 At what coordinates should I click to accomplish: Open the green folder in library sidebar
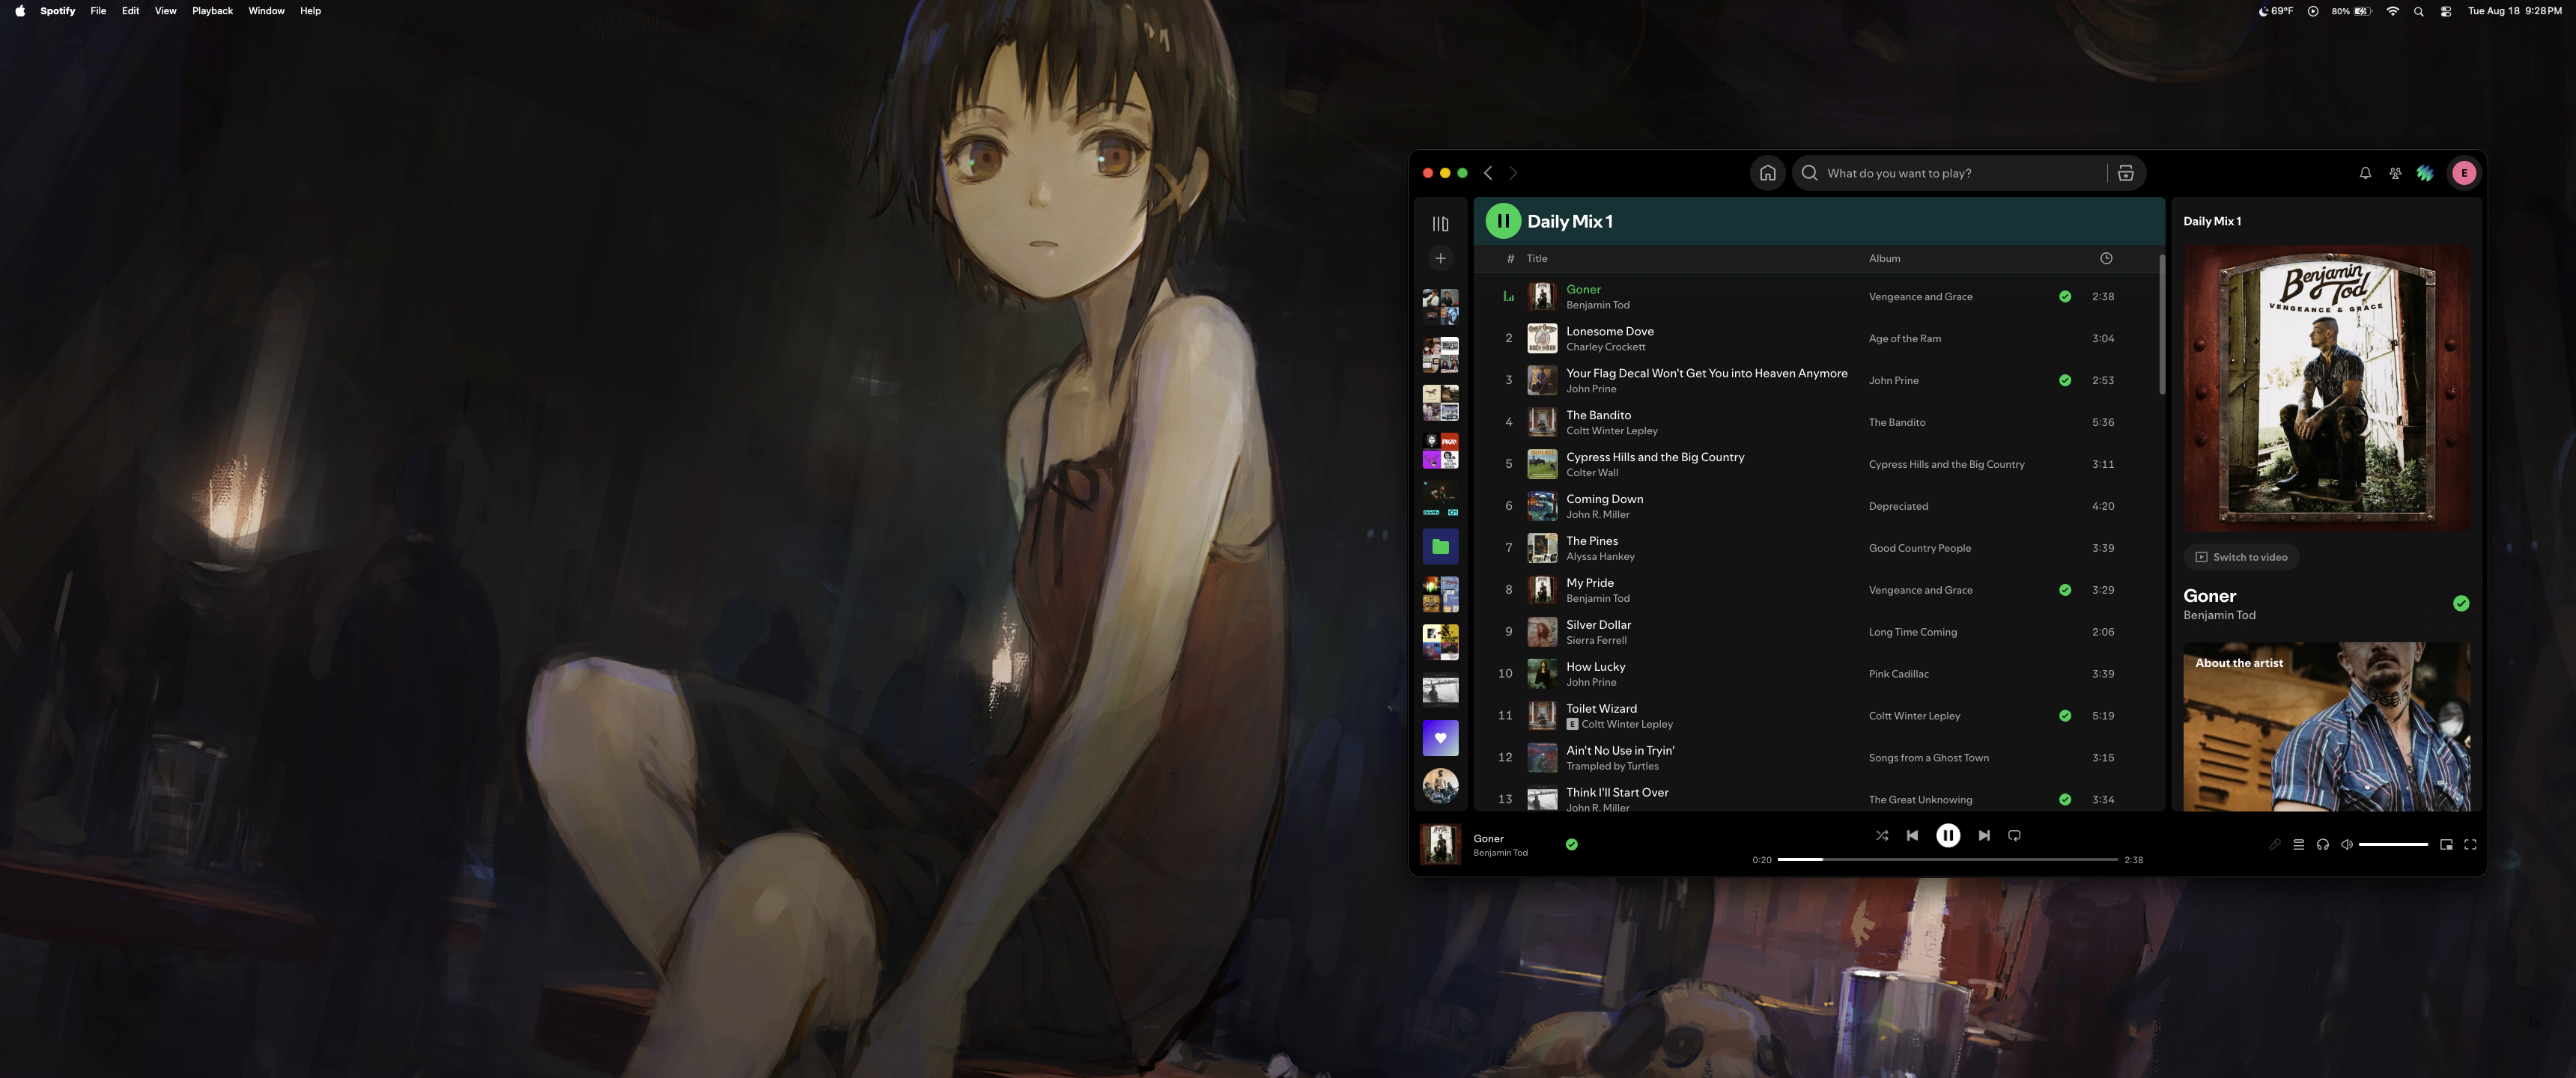point(1440,547)
